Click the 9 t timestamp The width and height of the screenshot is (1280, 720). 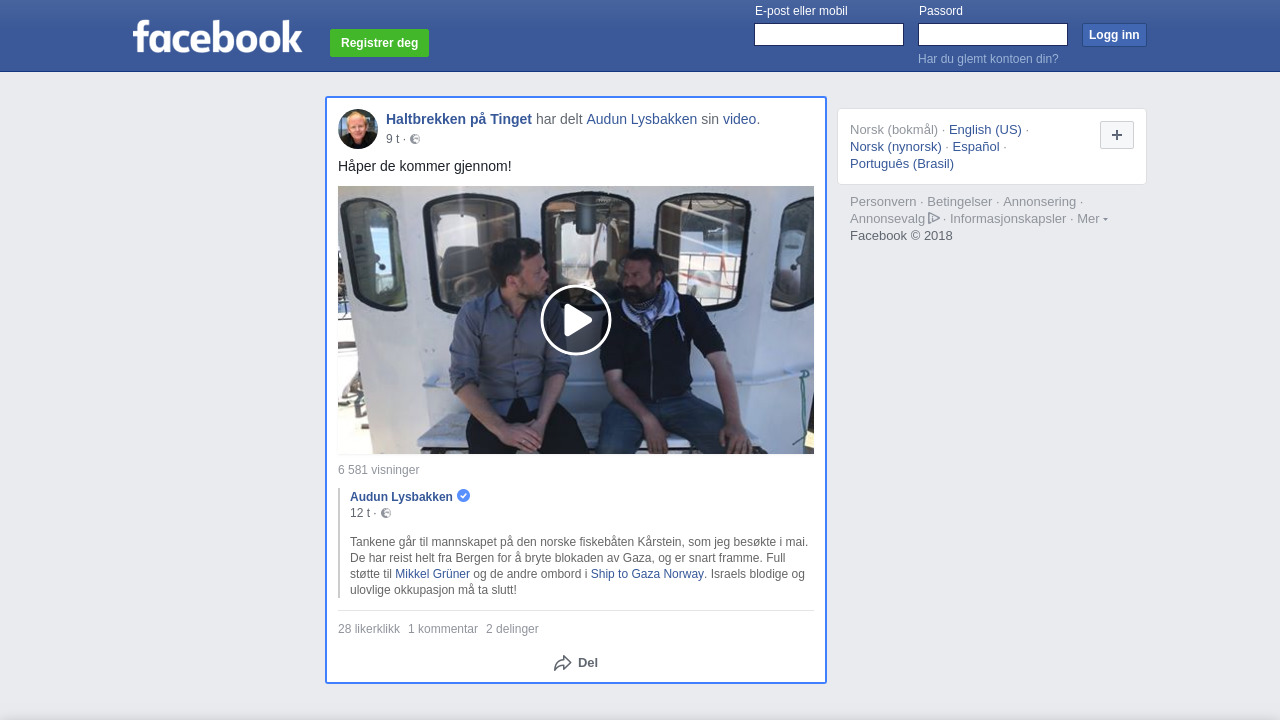click(392, 139)
